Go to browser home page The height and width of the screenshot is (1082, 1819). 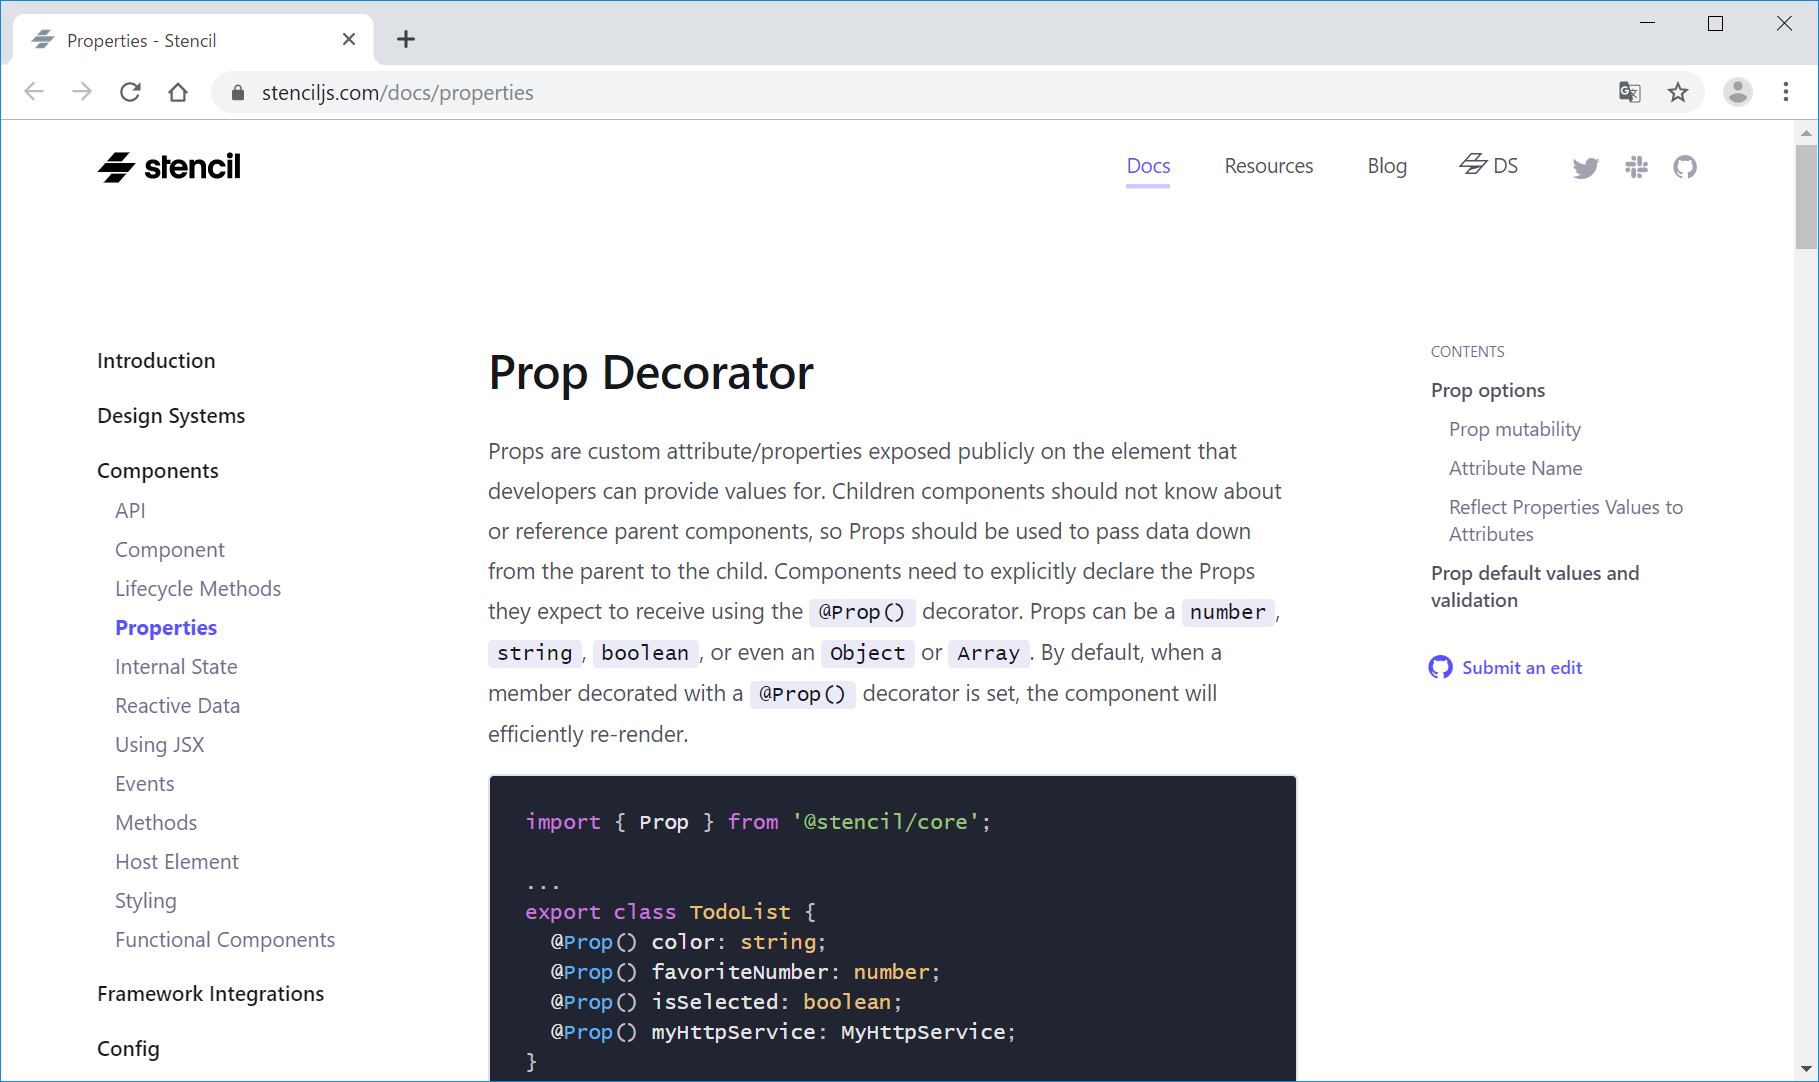click(178, 93)
